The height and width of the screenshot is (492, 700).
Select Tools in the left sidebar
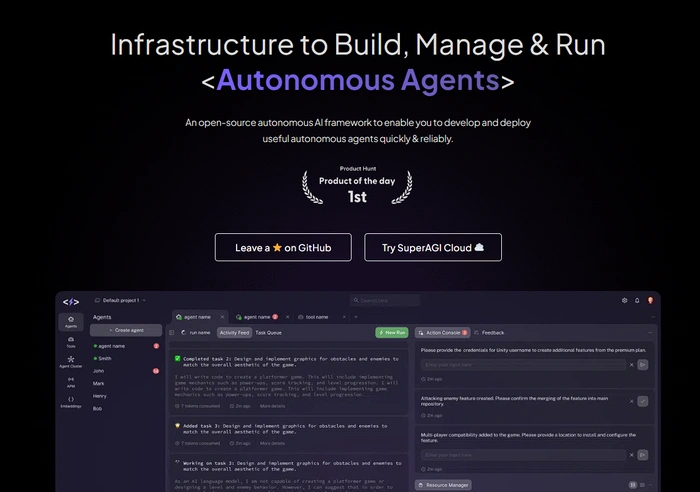click(71, 342)
